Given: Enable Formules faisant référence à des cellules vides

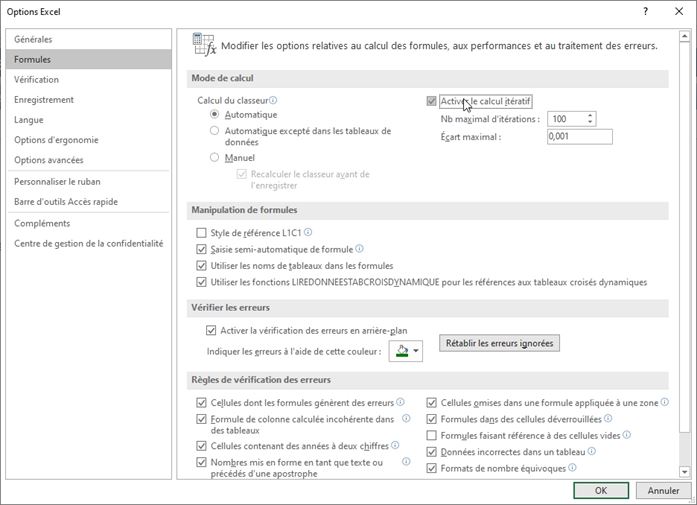Looking at the screenshot, I should [431, 435].
